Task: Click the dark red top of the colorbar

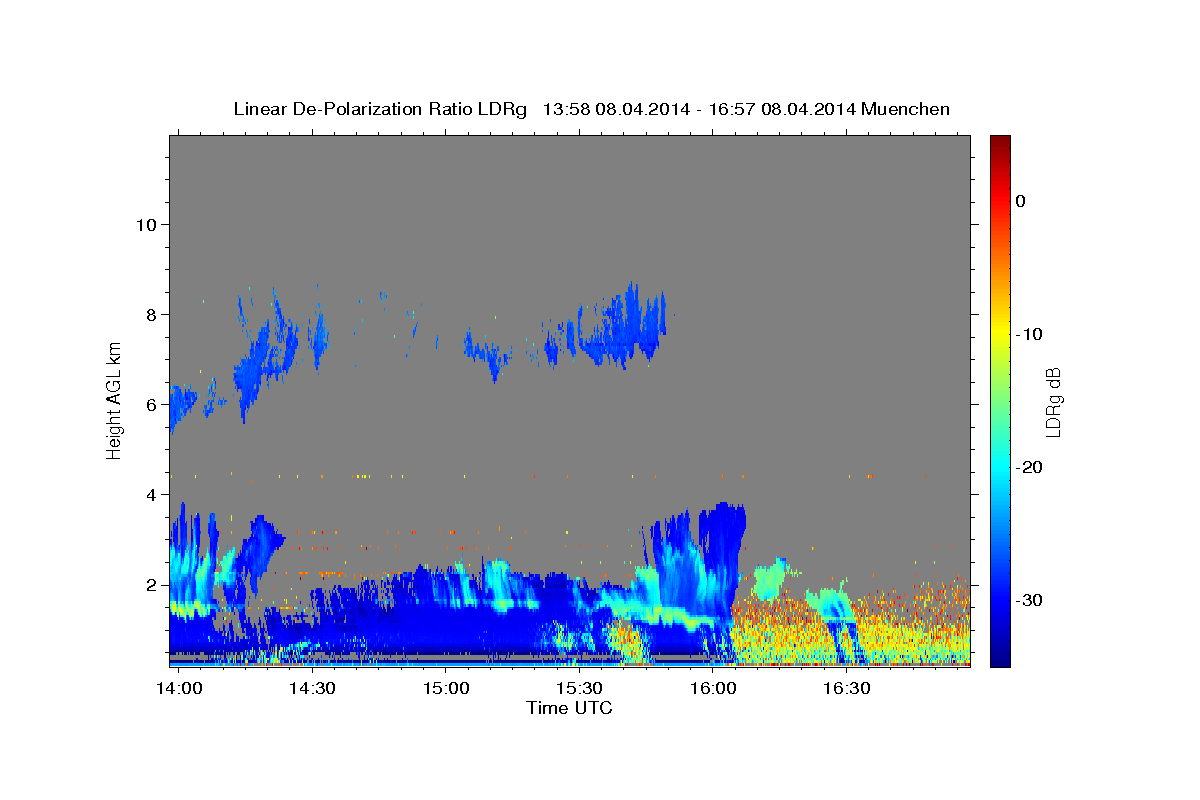Action: 1000,142
